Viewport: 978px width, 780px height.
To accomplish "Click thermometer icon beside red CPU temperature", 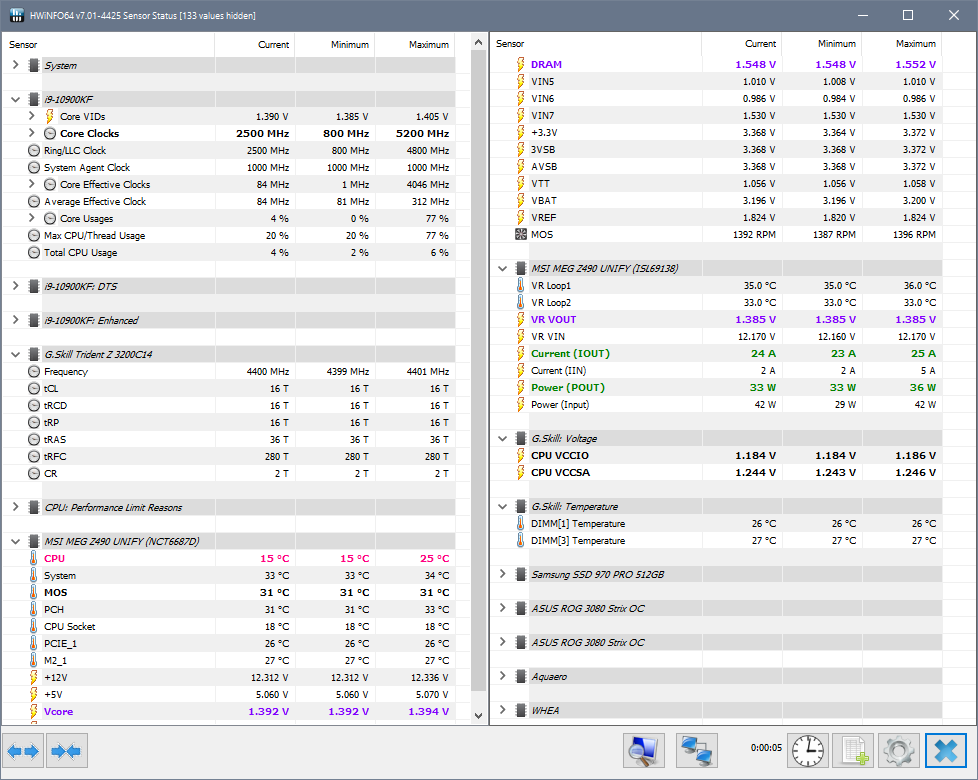I will (x=34, y=558).
